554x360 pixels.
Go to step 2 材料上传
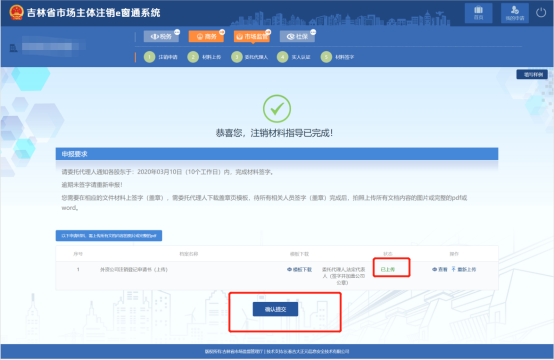(204, 57)
